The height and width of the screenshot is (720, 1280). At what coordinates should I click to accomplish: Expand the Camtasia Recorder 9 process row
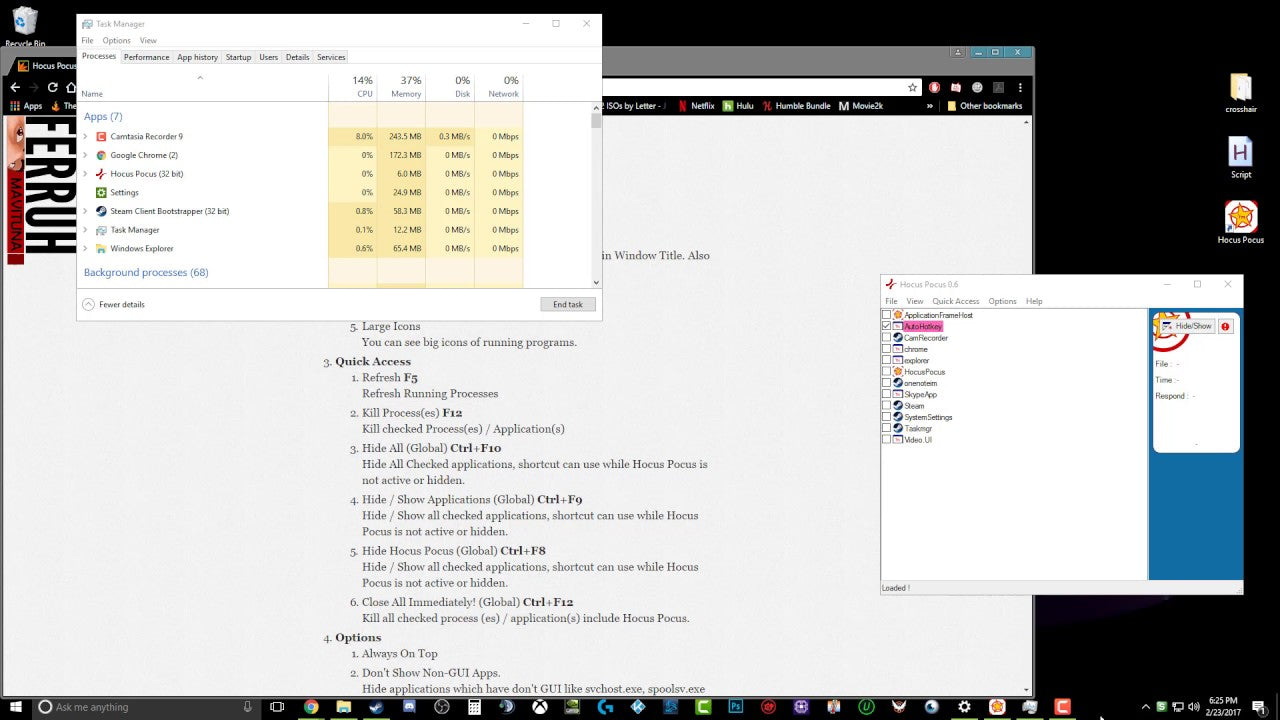(x=85, y=136)
